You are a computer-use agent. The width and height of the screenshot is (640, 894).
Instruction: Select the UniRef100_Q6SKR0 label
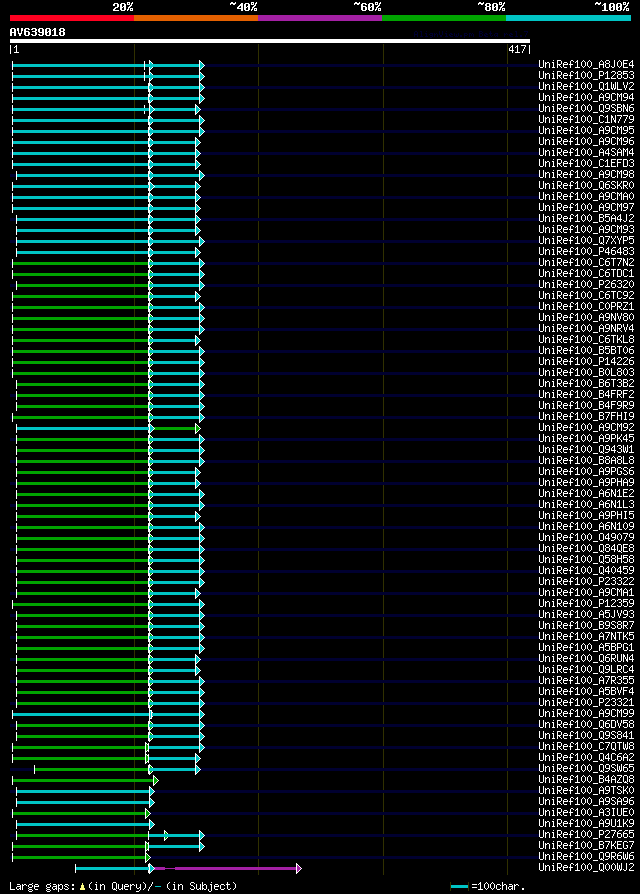tap(586, 185)
